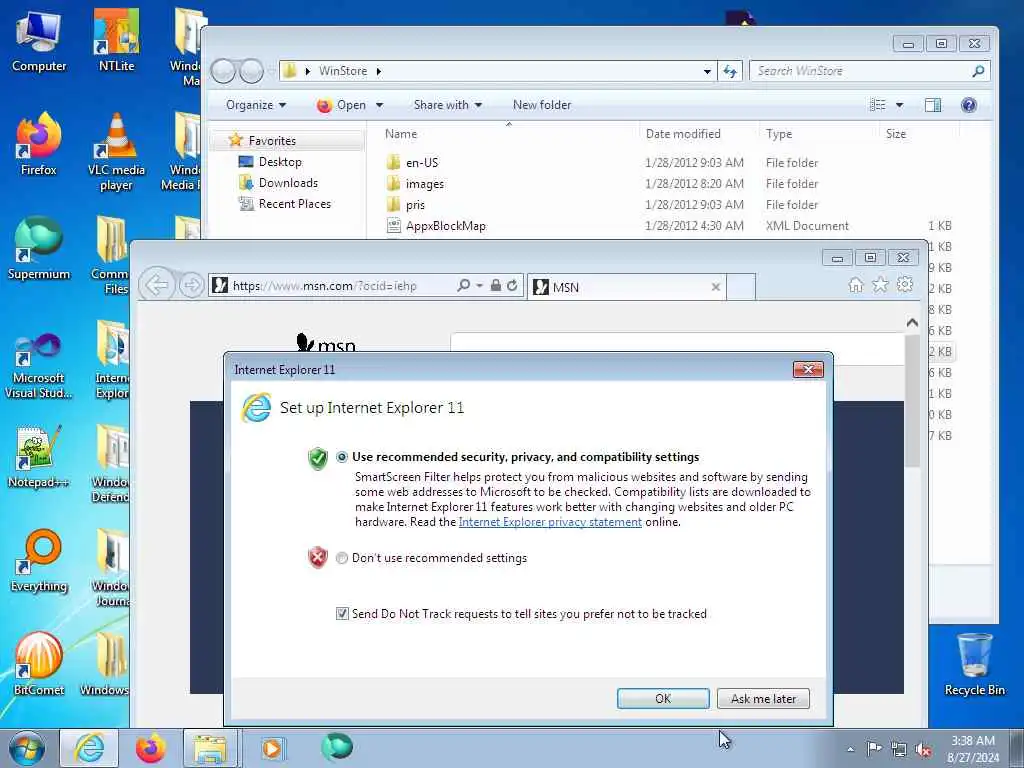The width and height of the screenshot is (1024, 768).
Task: Open Internet Explorer privacy statement link
Action: click(550, 522)
